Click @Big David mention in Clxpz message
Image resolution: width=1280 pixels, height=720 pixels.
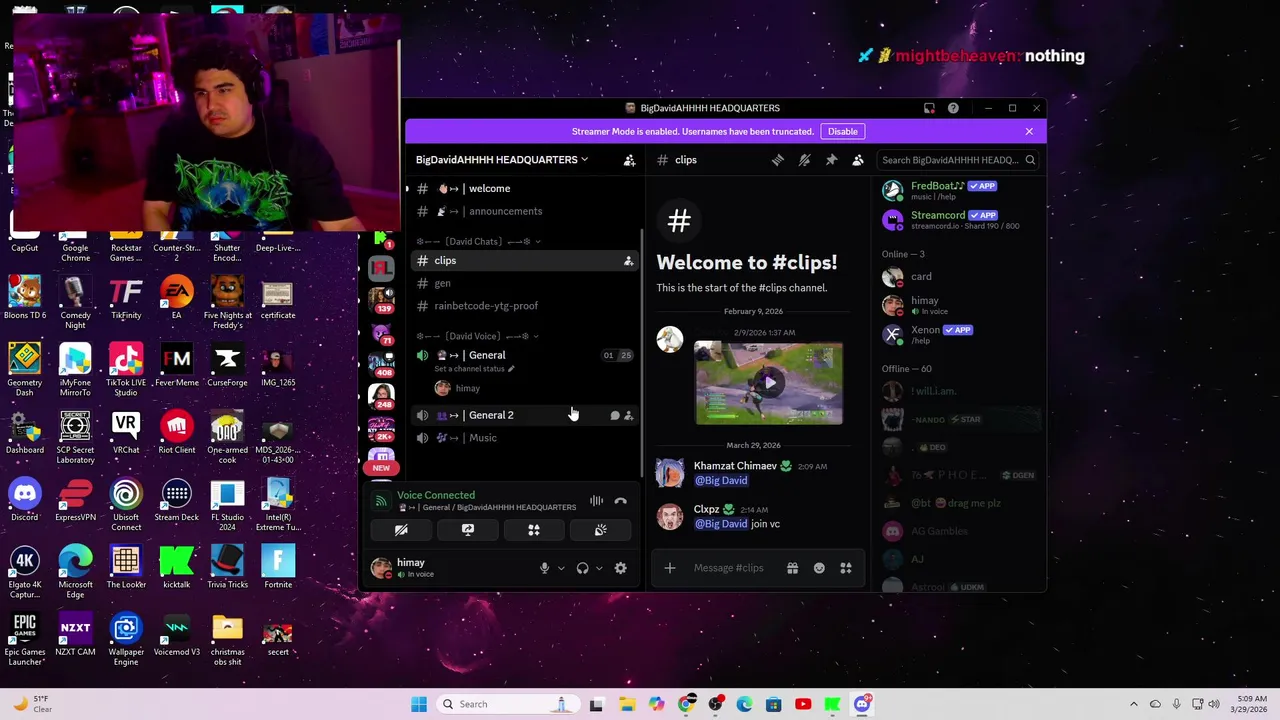point(721,524)
